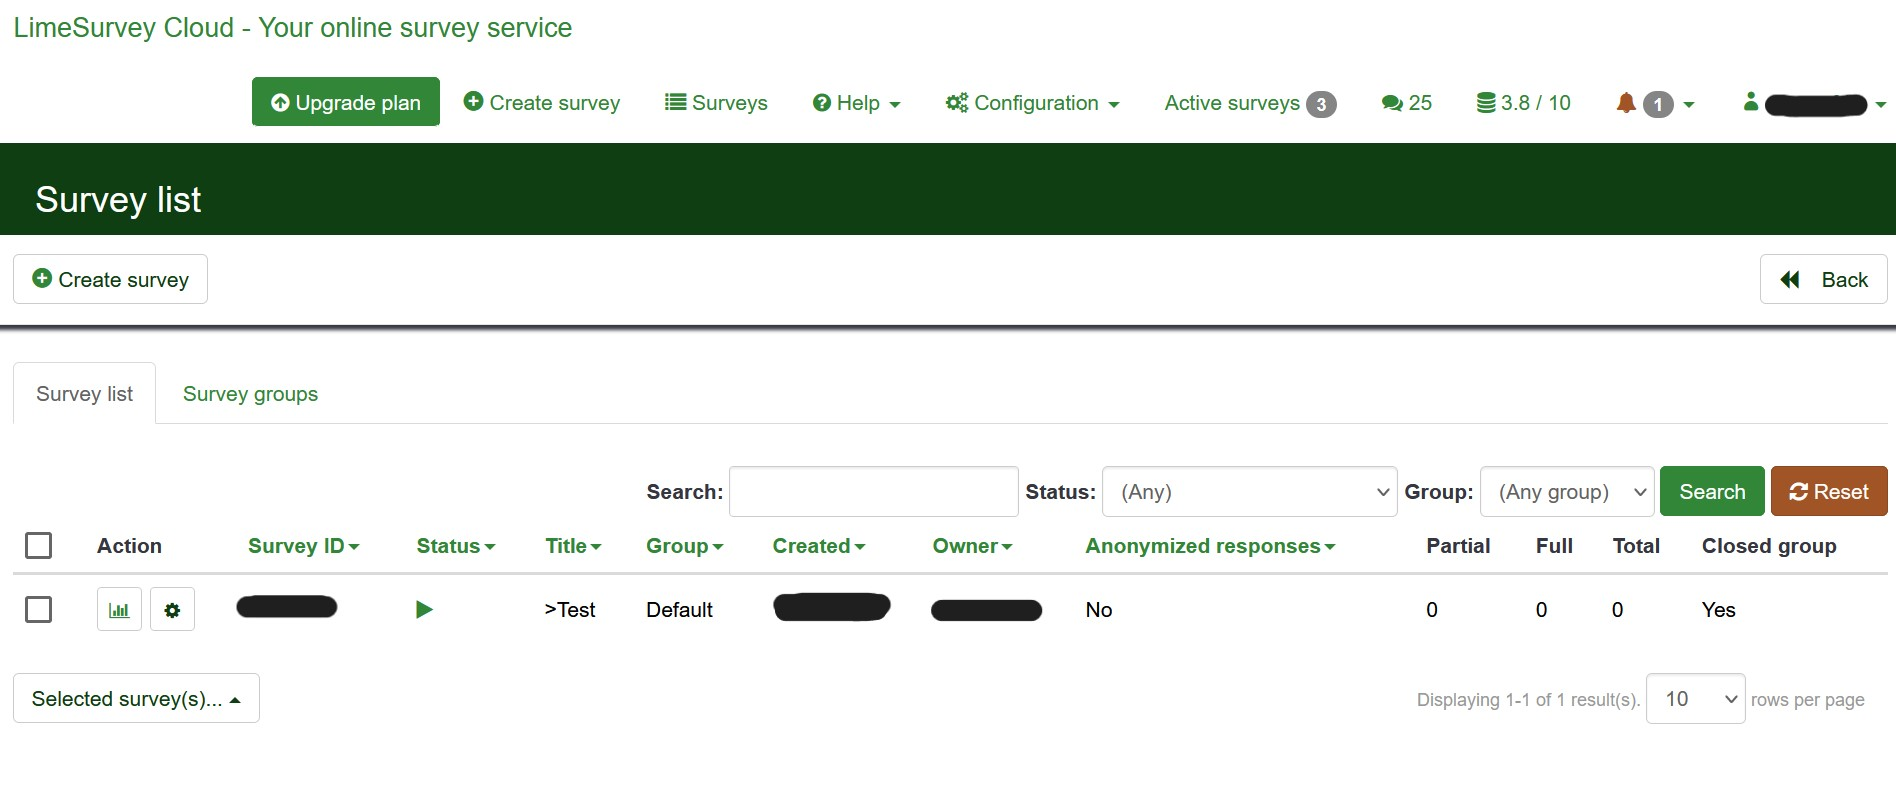Click Create survey button below Survey list header
1896x812 pixels.
(110, 279)
